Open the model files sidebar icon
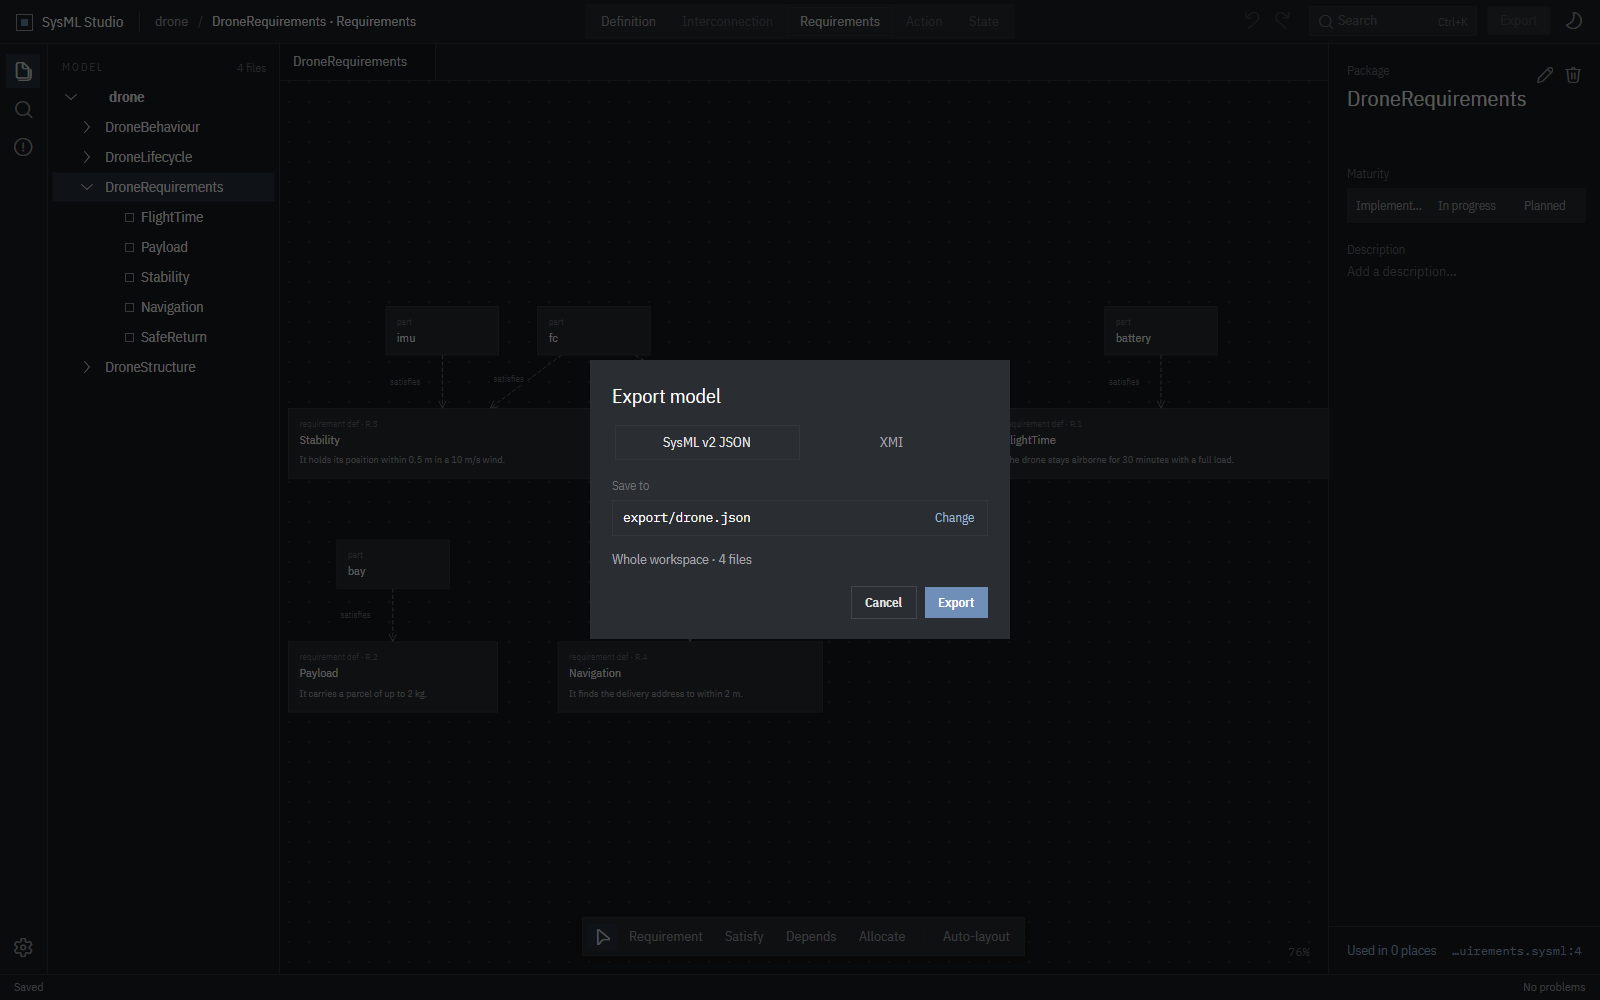1600x1000 pixels. tap(23, 71)
